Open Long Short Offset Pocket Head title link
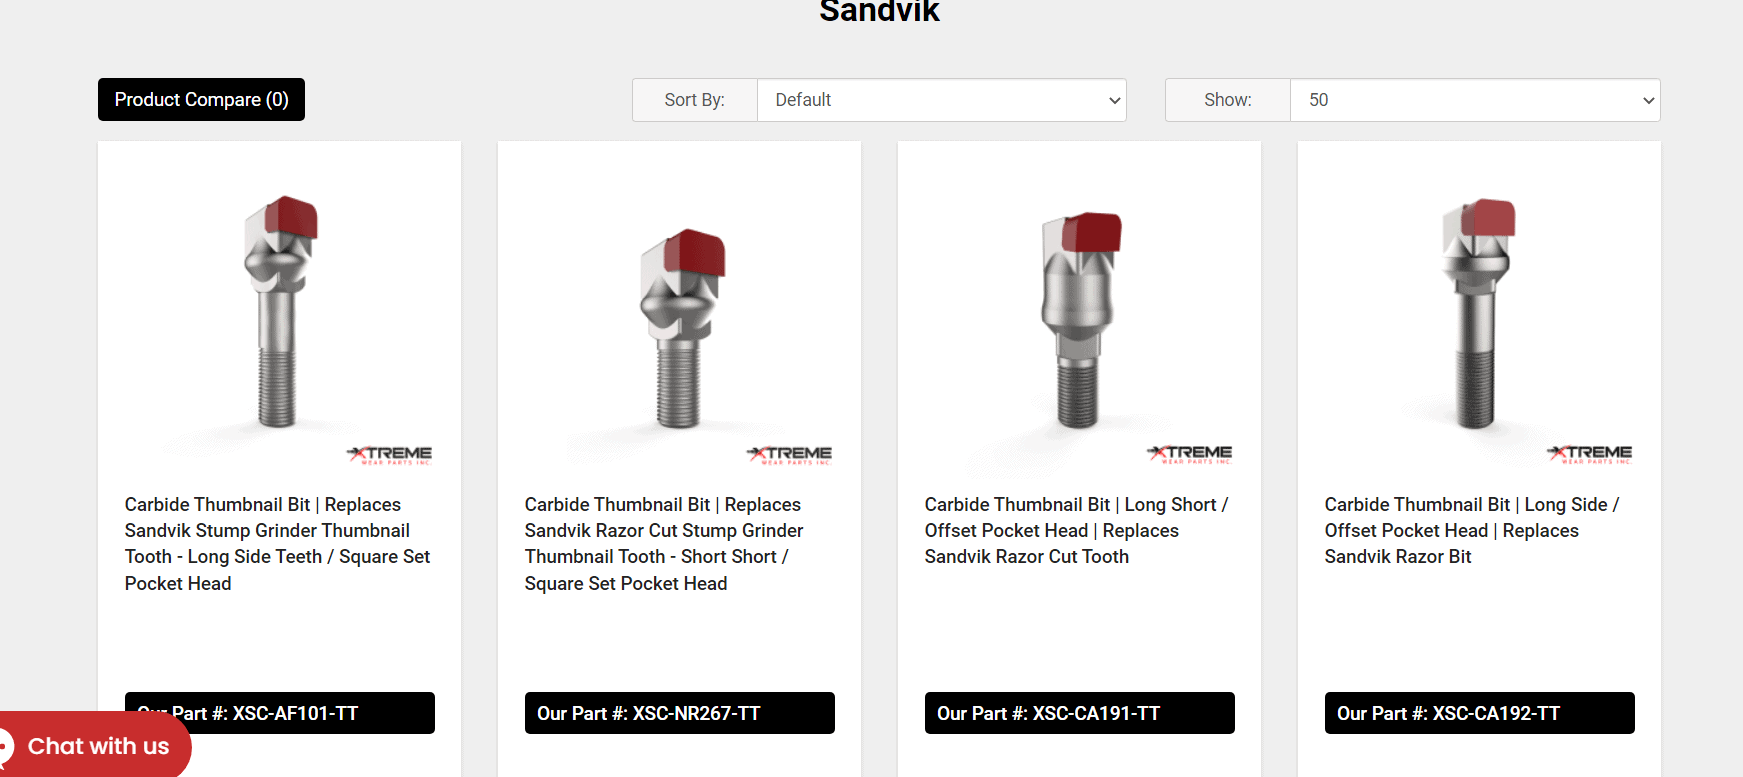 pos(1076,531)
